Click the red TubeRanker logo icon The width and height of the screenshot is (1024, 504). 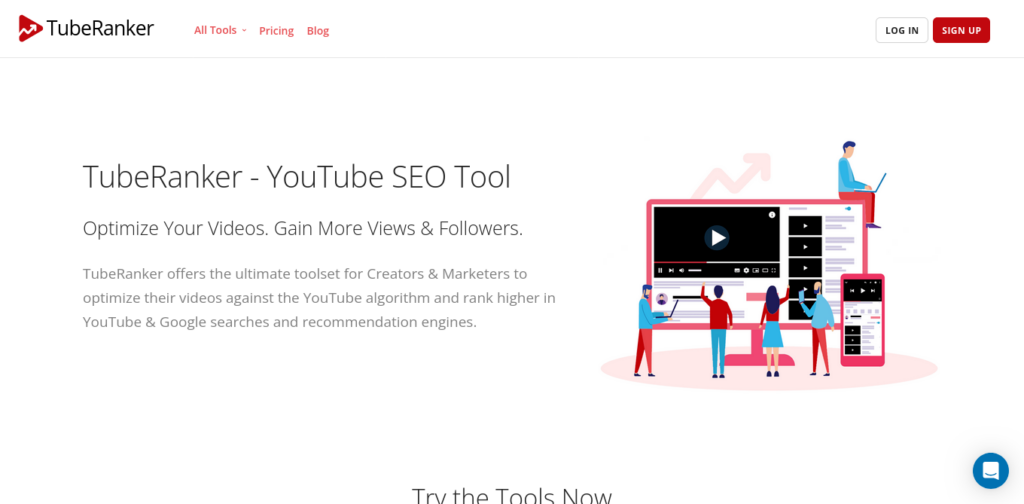[x=31, y=29]
